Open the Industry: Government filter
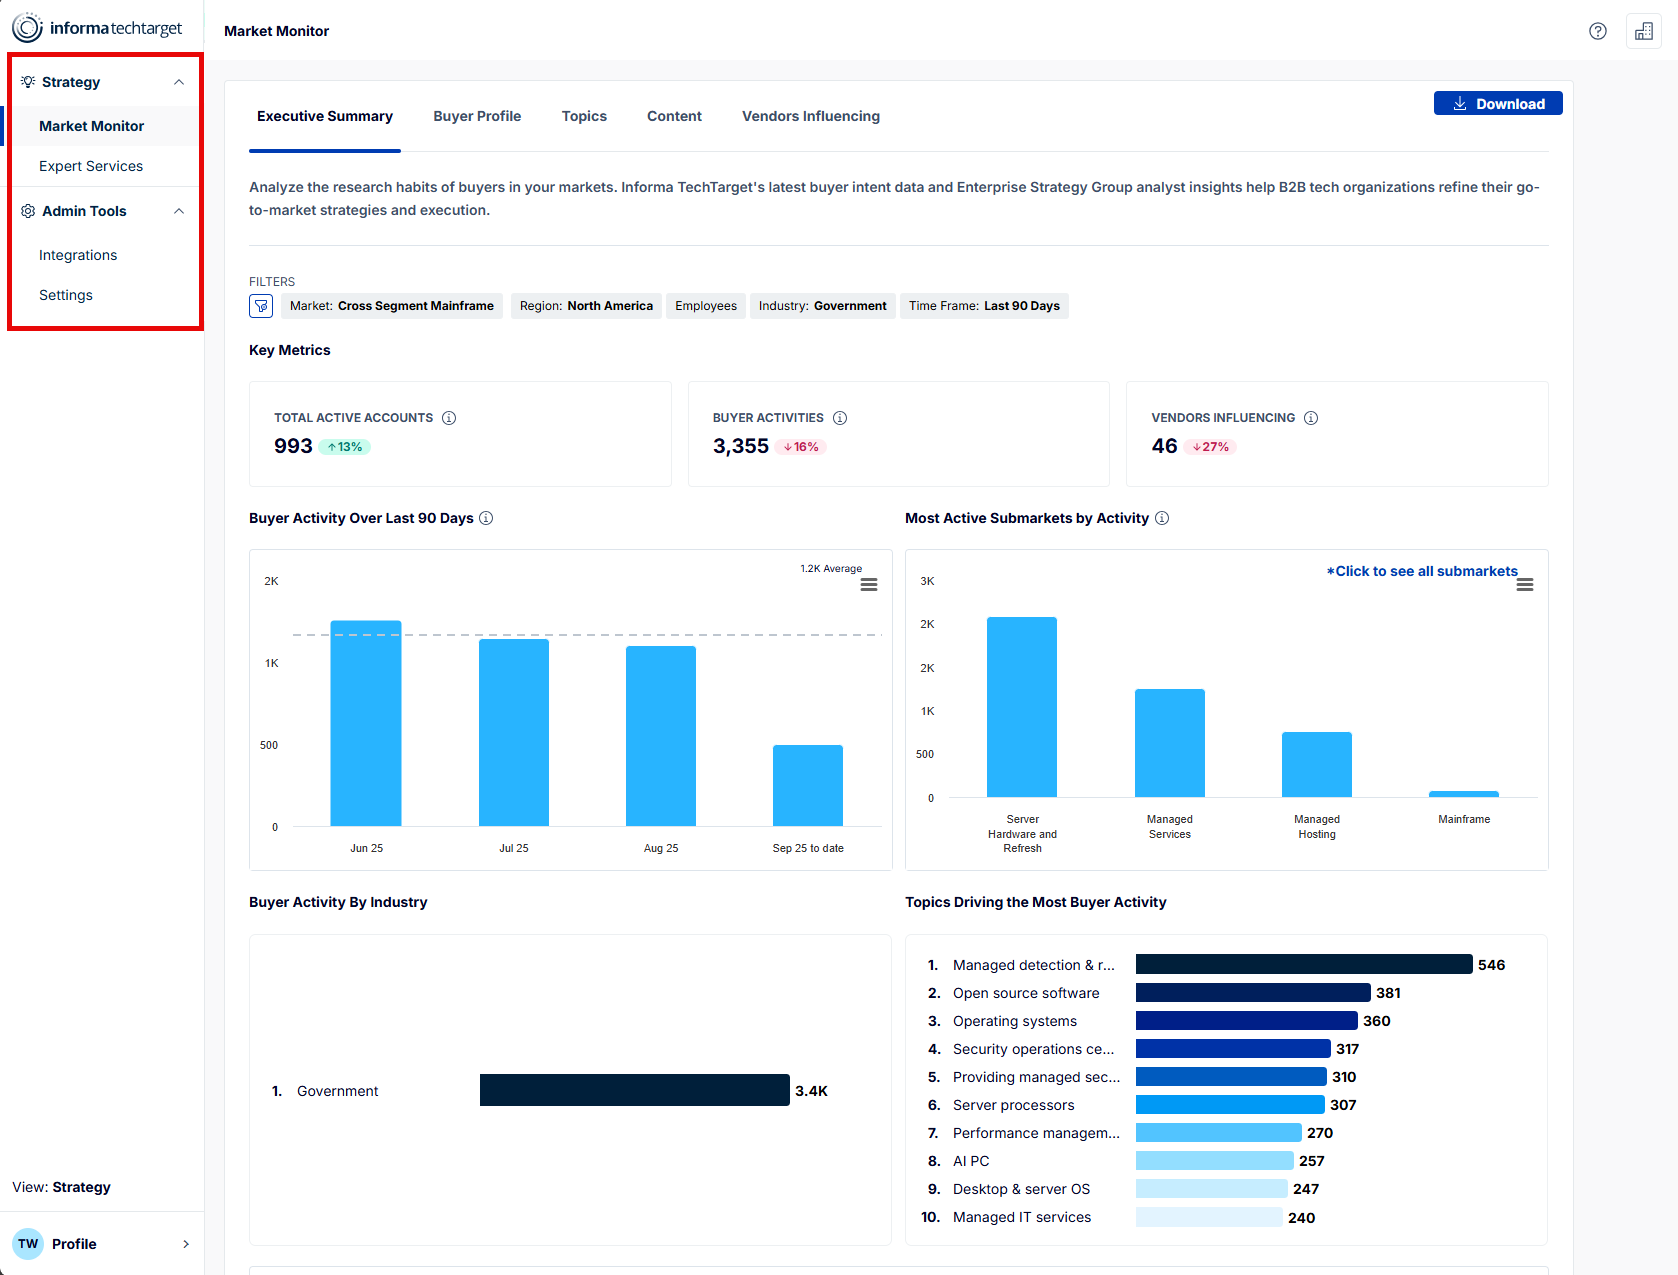Screen dimensions: 1678x1275 tap(822, 306)
